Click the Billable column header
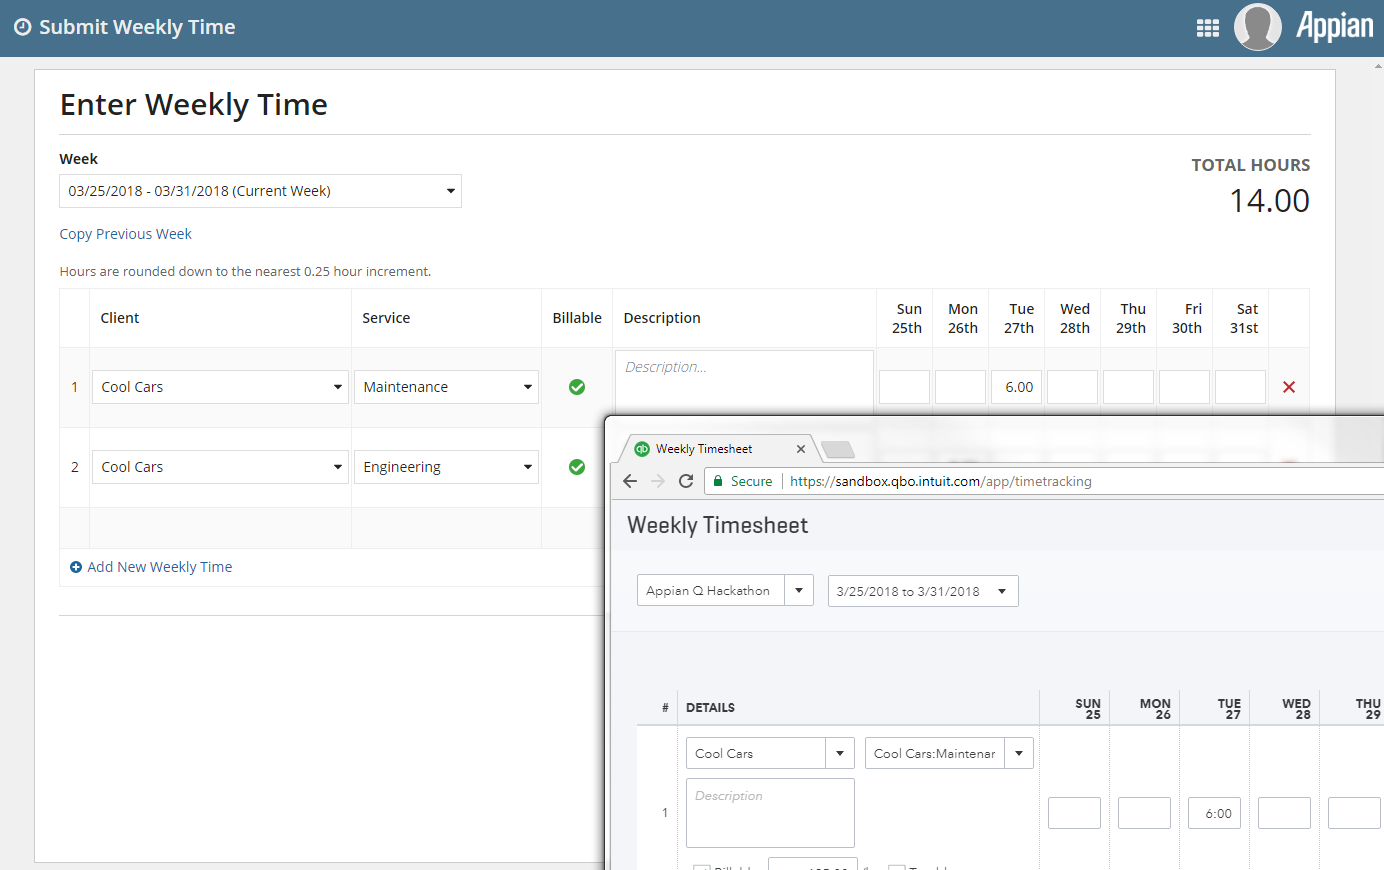The width and height of the screenshot is (1384, 870). pos(577,318)
